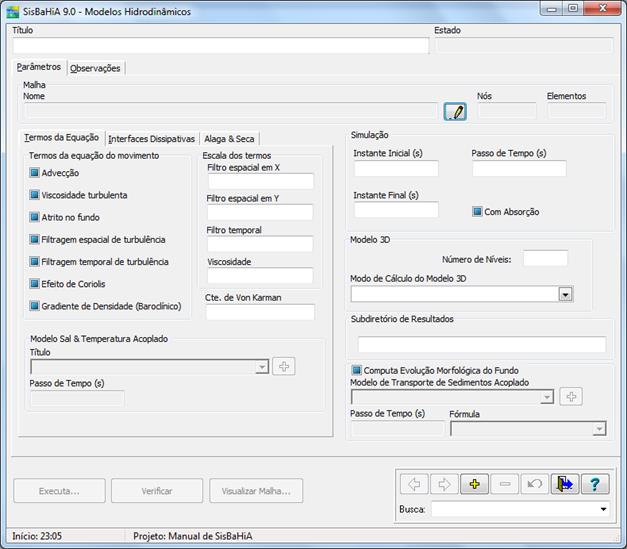Viewport: 627px width, 549px height.
Task: Click the pencil edit icon beside Malha Nome
Action: click(455, 112)
